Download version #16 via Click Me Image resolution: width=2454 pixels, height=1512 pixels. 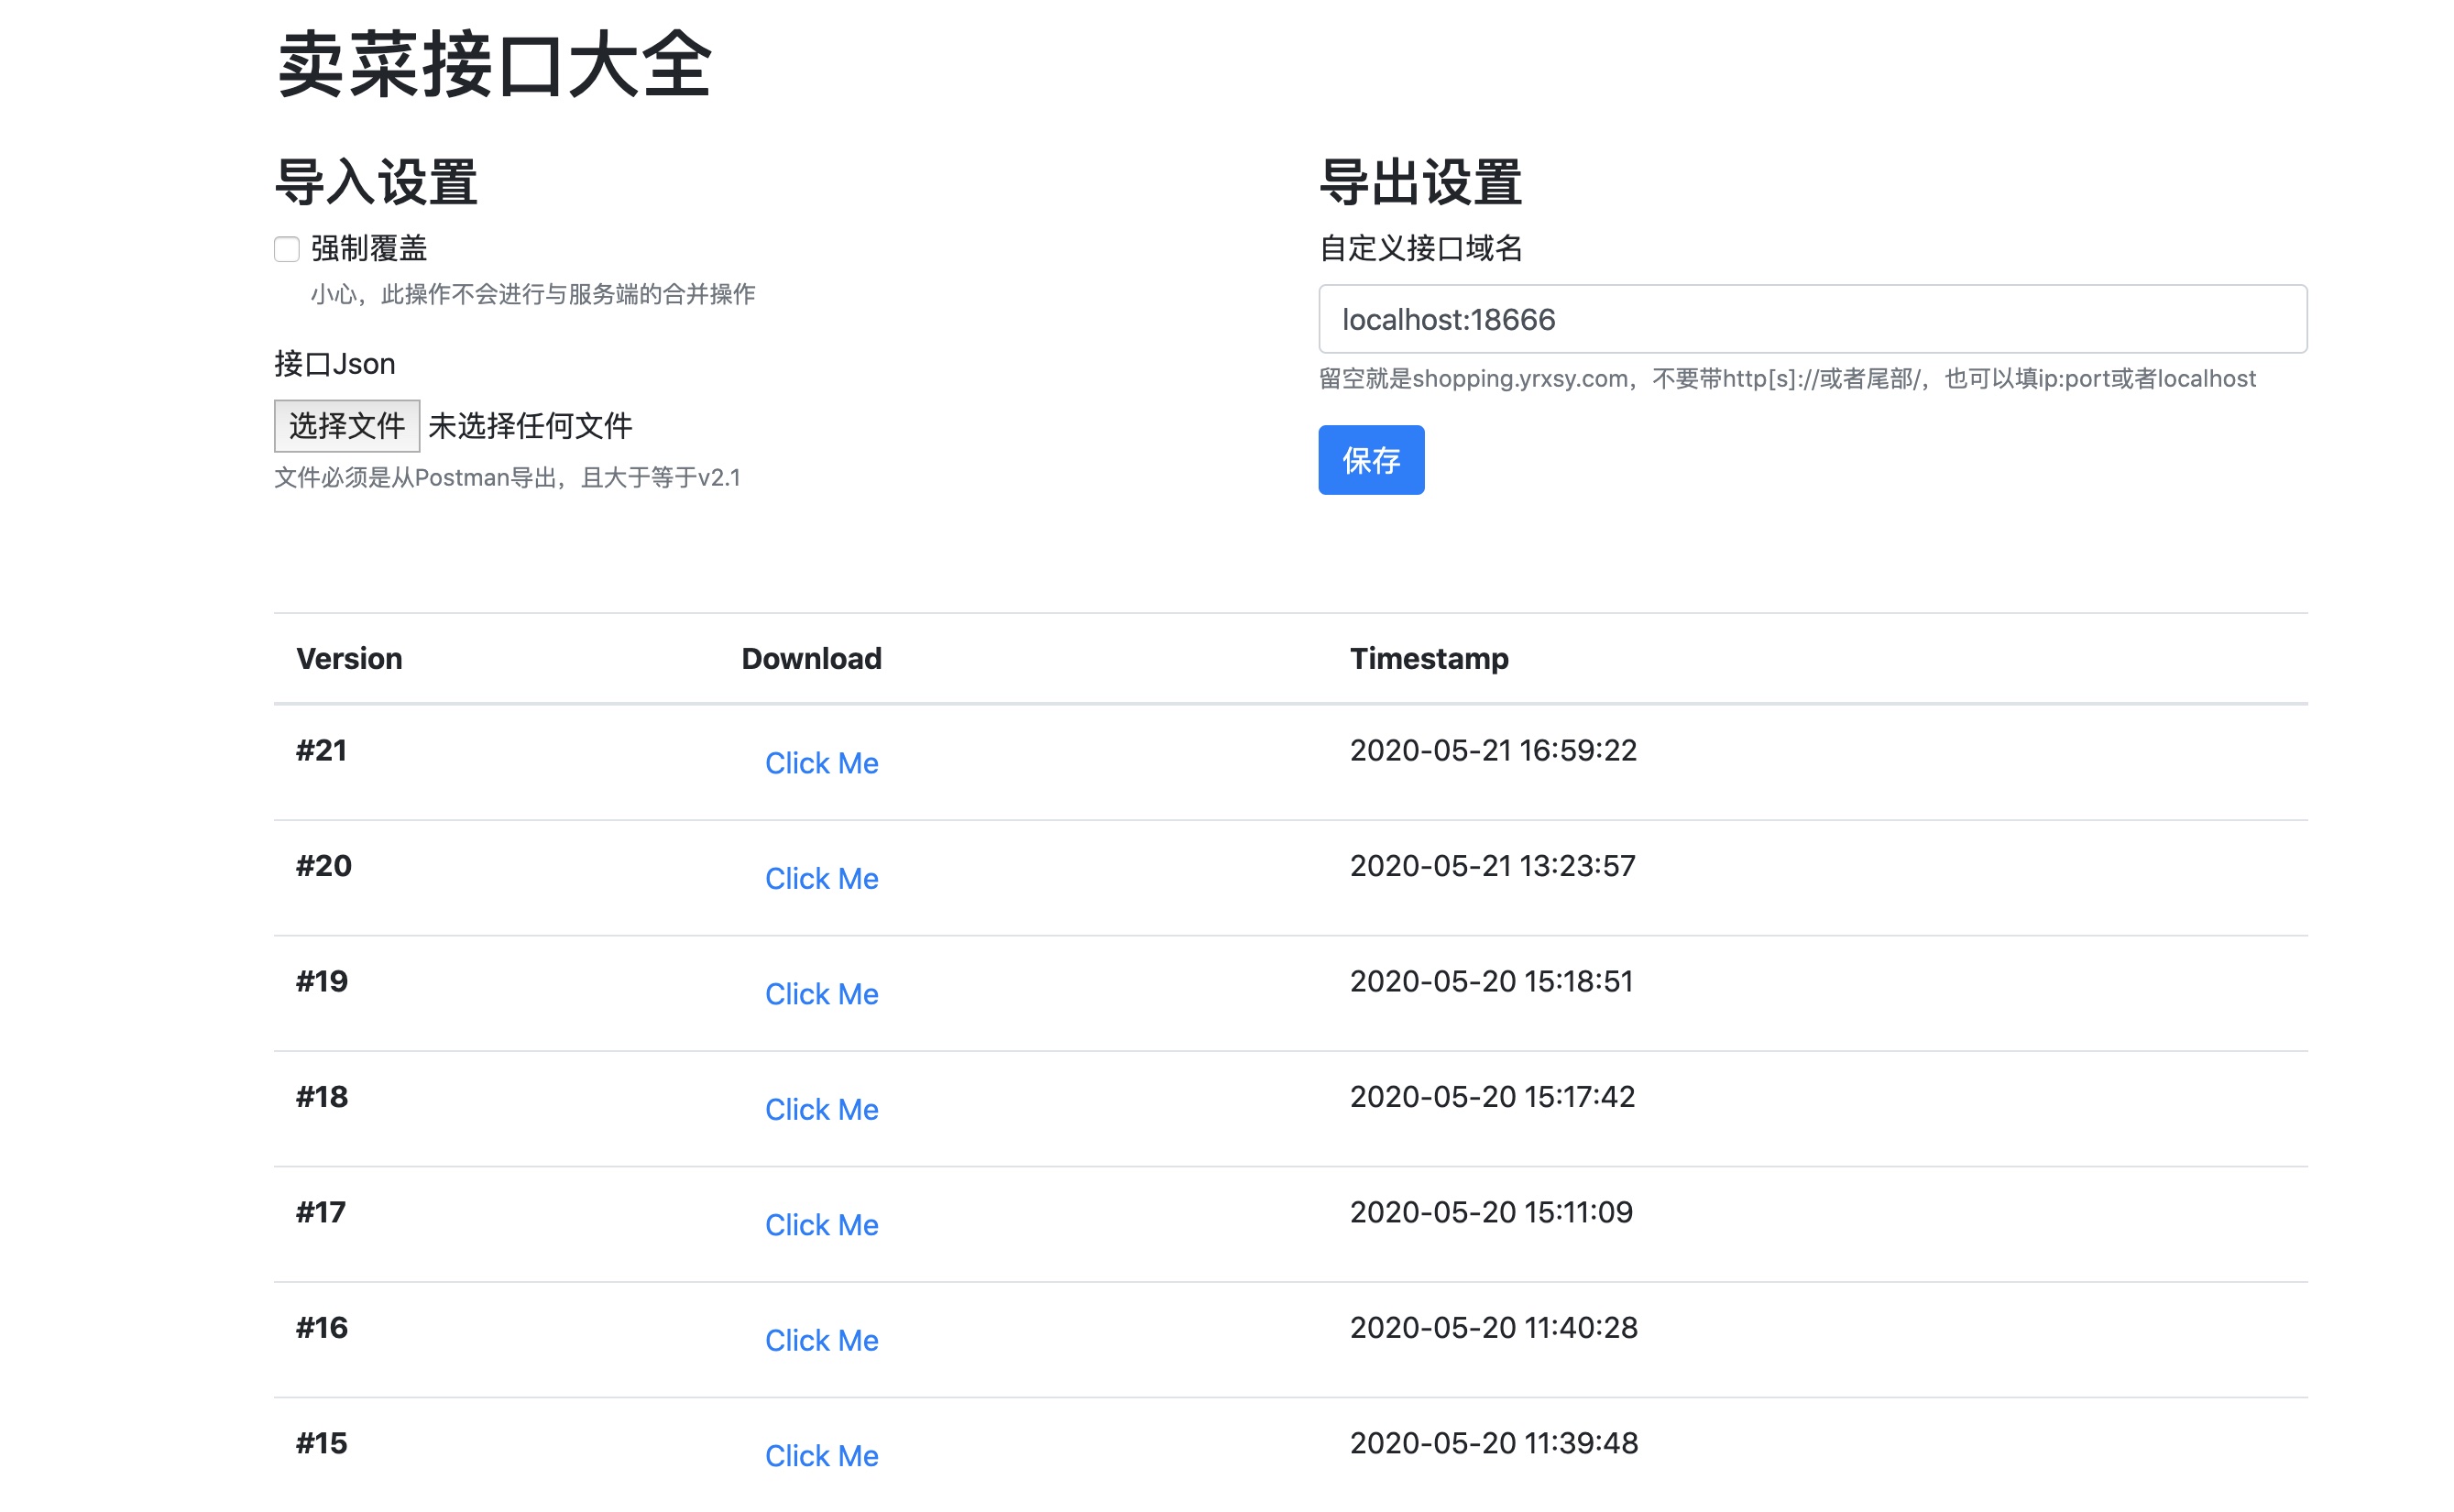coord(821,1340)
